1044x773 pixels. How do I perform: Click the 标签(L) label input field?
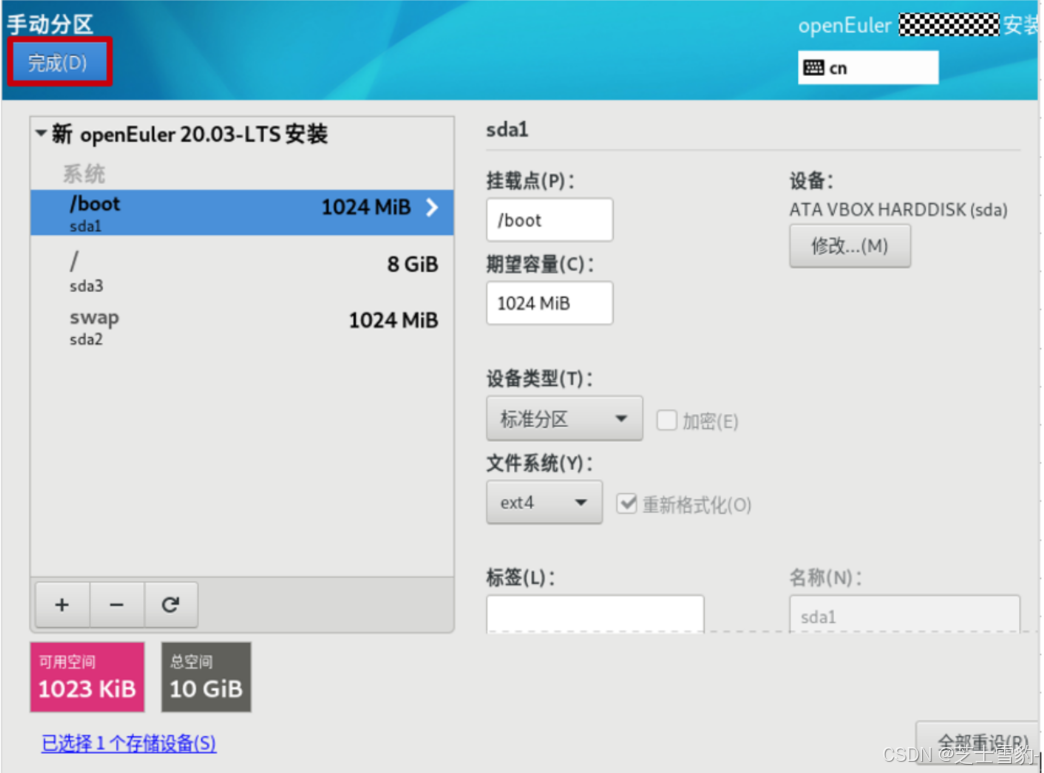(x=595, y=614)
